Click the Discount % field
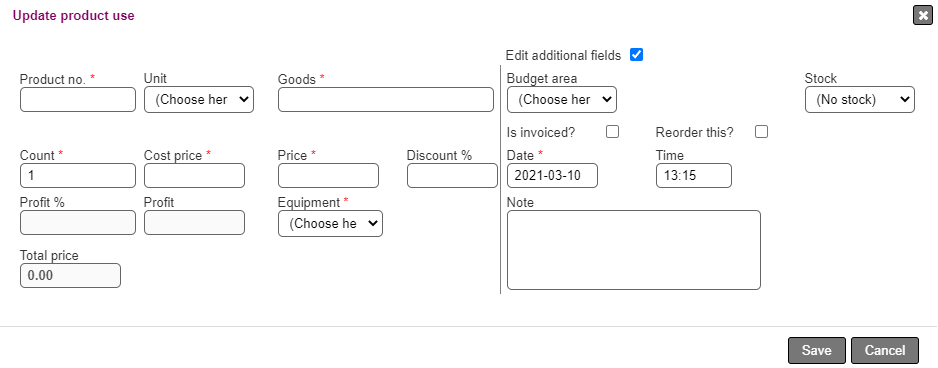The width and height of the screenshot is (938, 368). [x=452, y=175]
